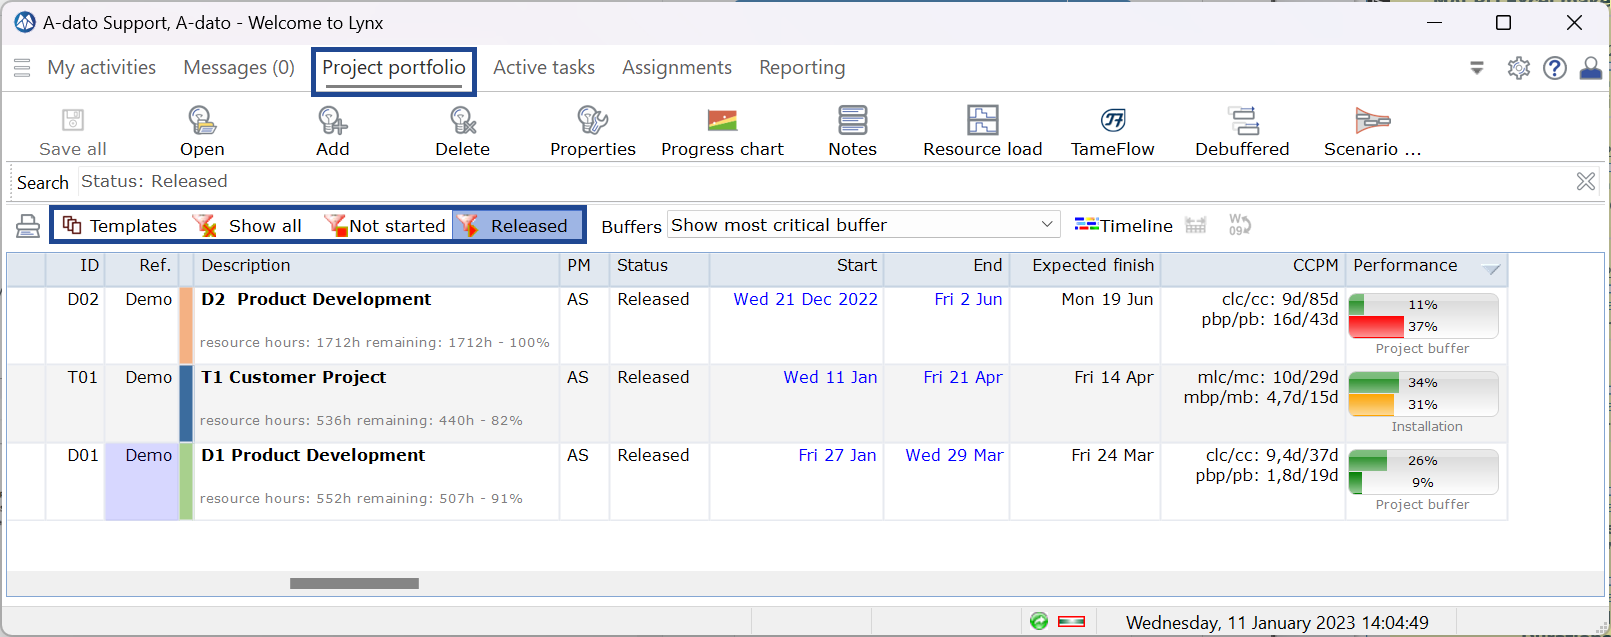Click the Timeline button
This screenshot has height=637, width=1611.
click(1124, 226)
